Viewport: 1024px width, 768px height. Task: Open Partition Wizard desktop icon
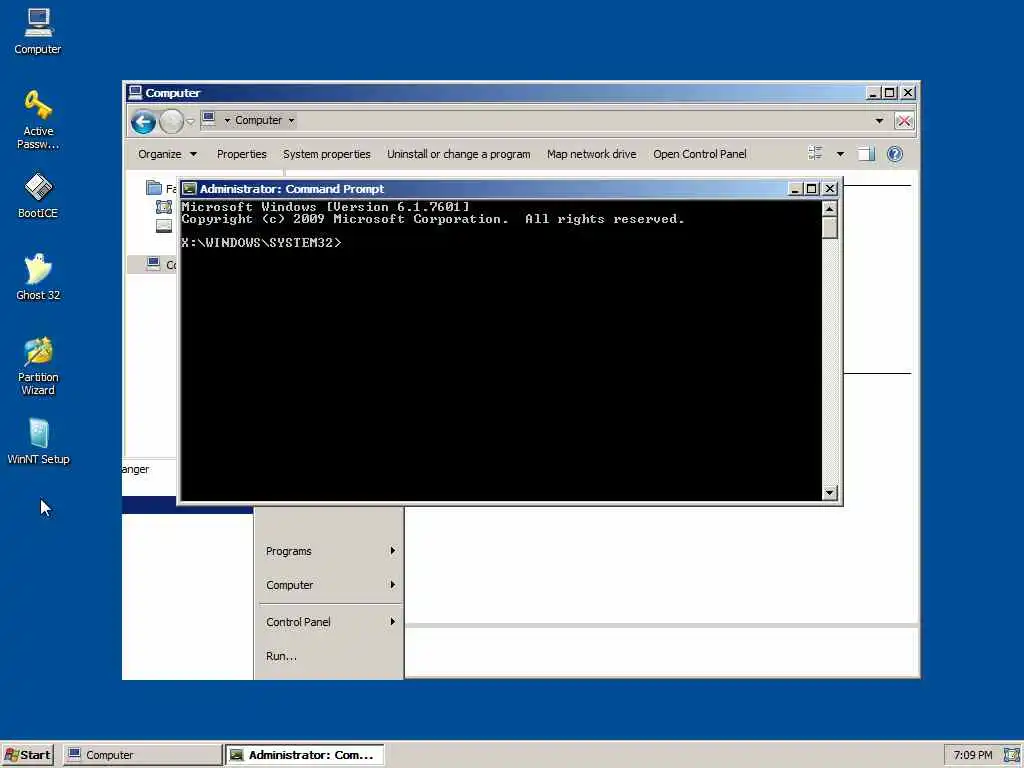click(38, 366)
